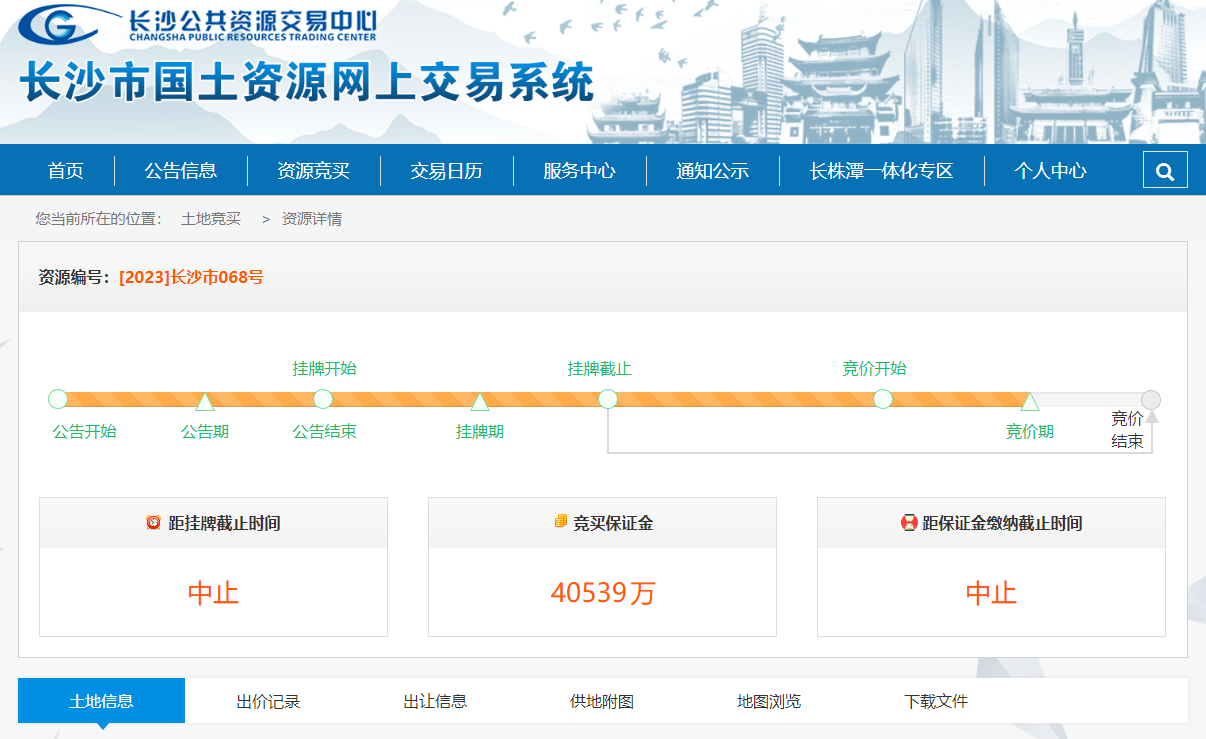
Task: Select the 土地信息 tab
Action: [x=101, y=701]
